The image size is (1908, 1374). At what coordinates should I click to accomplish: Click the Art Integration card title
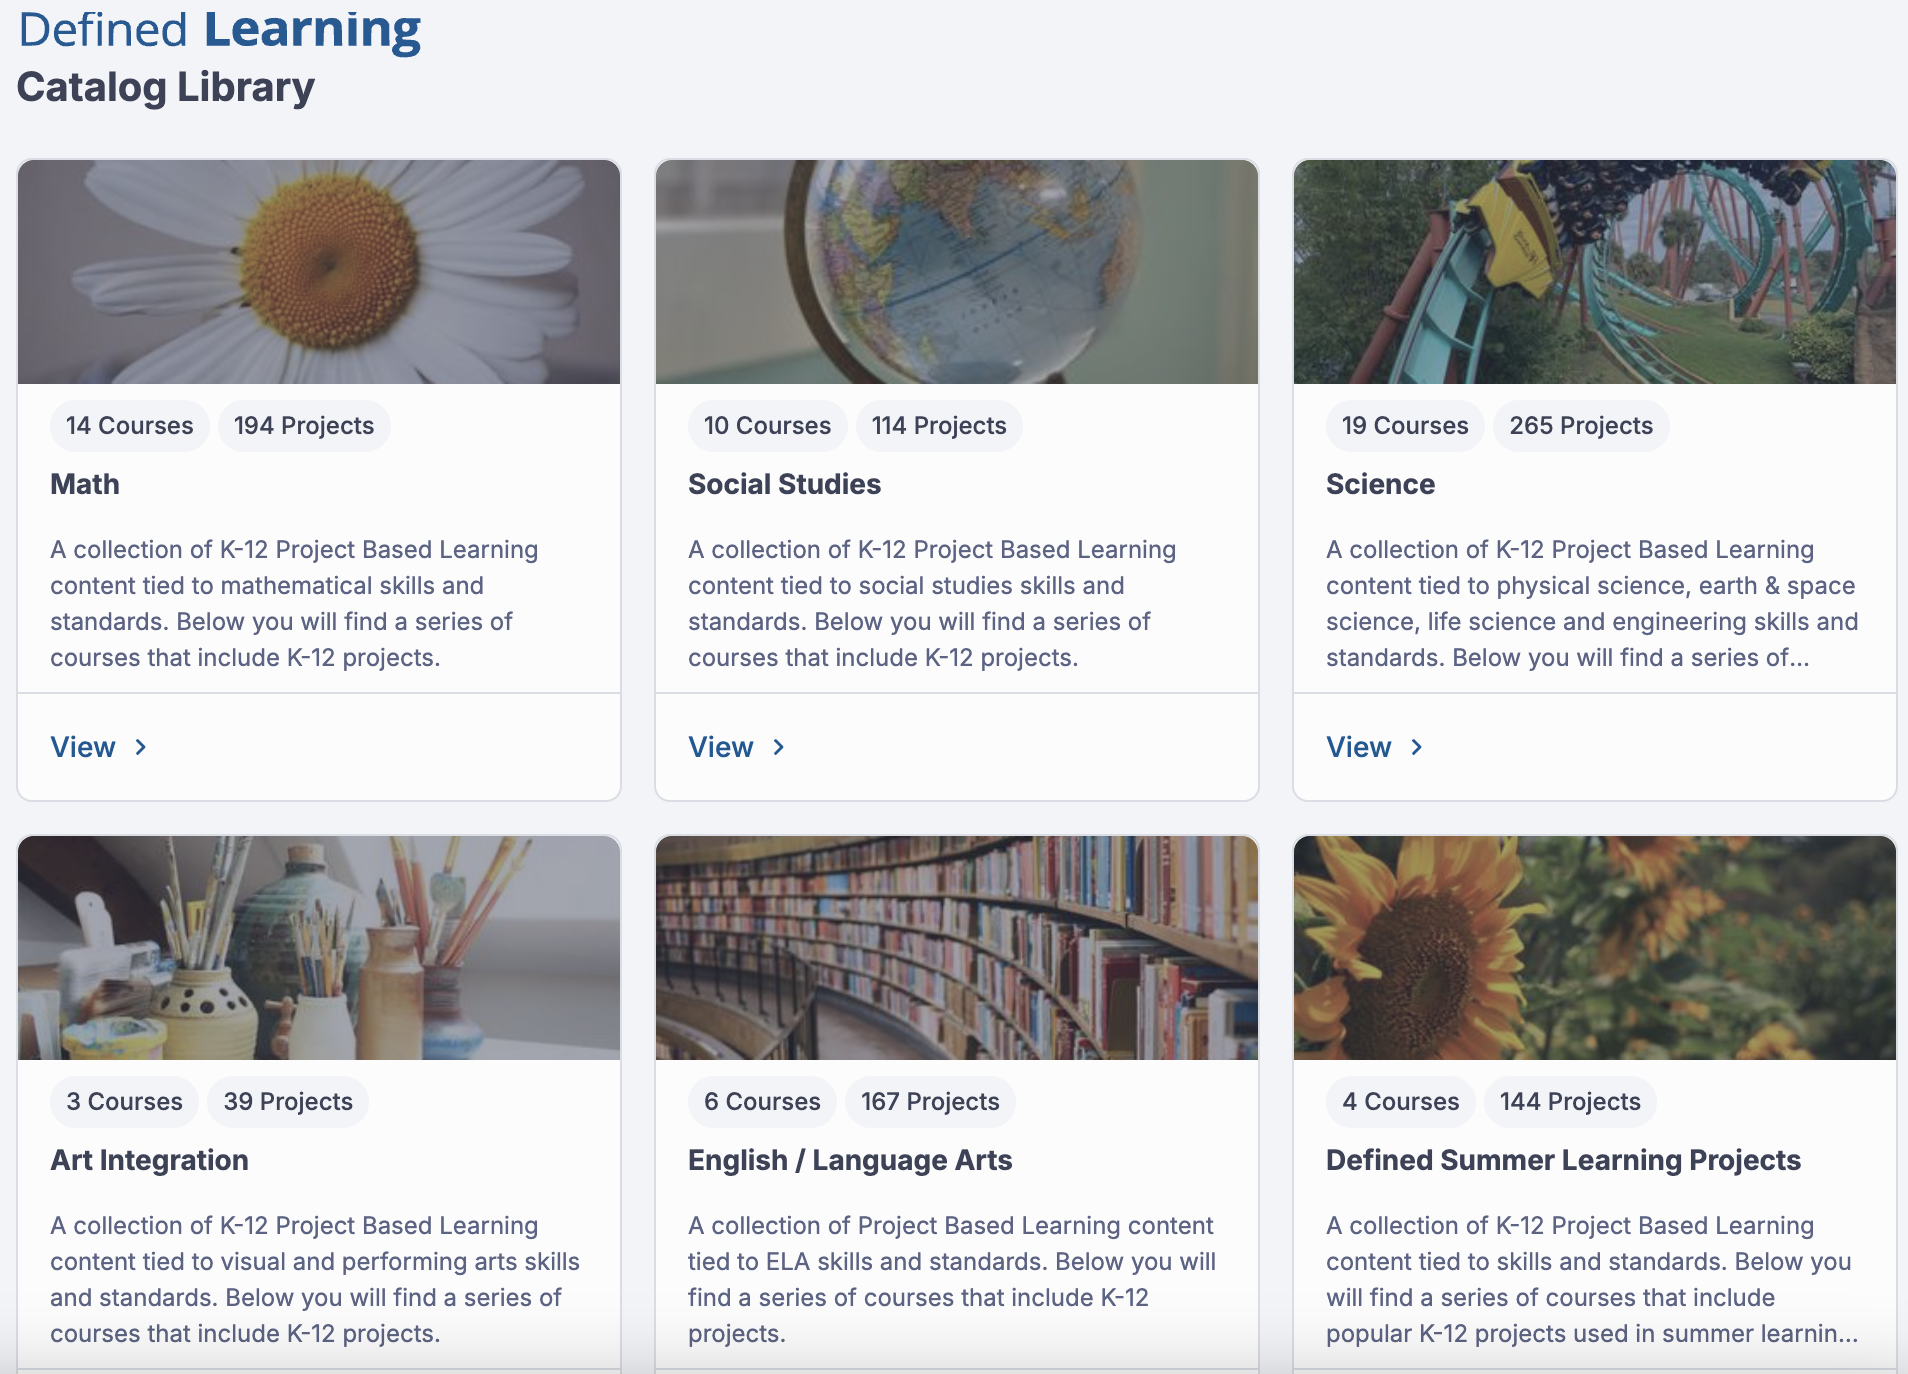[x=149, y=1160]
